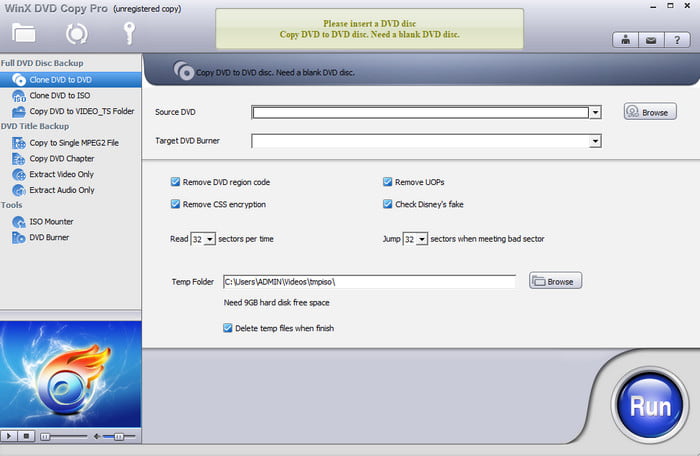This screenshot has width=700, height=456.
Task: Open help with the question mark button
Action: [677, 40]
